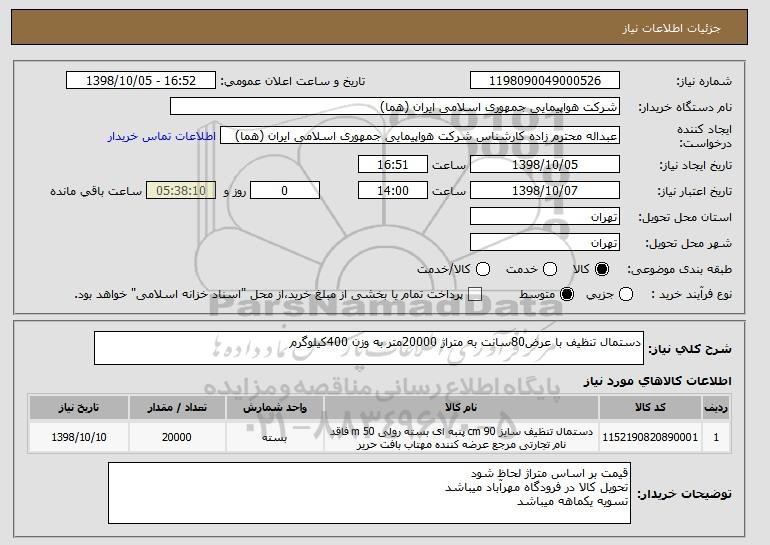Click the شرح کلی نیاز label

click(690, 349)
